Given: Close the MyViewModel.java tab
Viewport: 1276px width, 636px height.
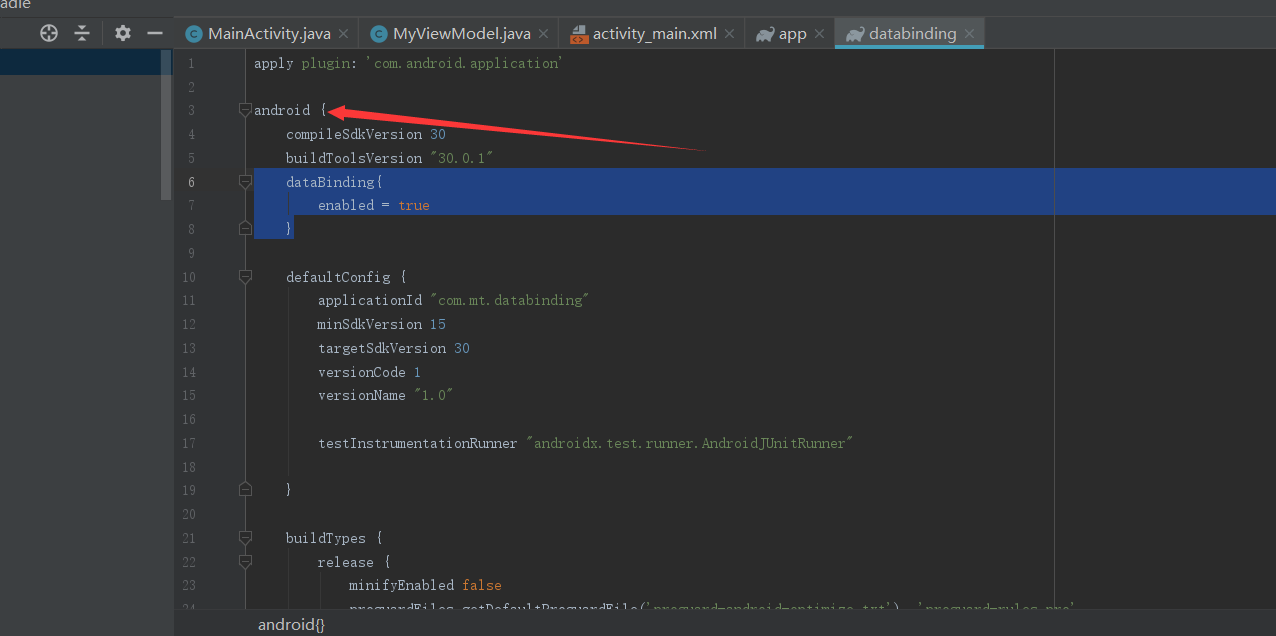Looking at the screenshot, I should (544, 34).
